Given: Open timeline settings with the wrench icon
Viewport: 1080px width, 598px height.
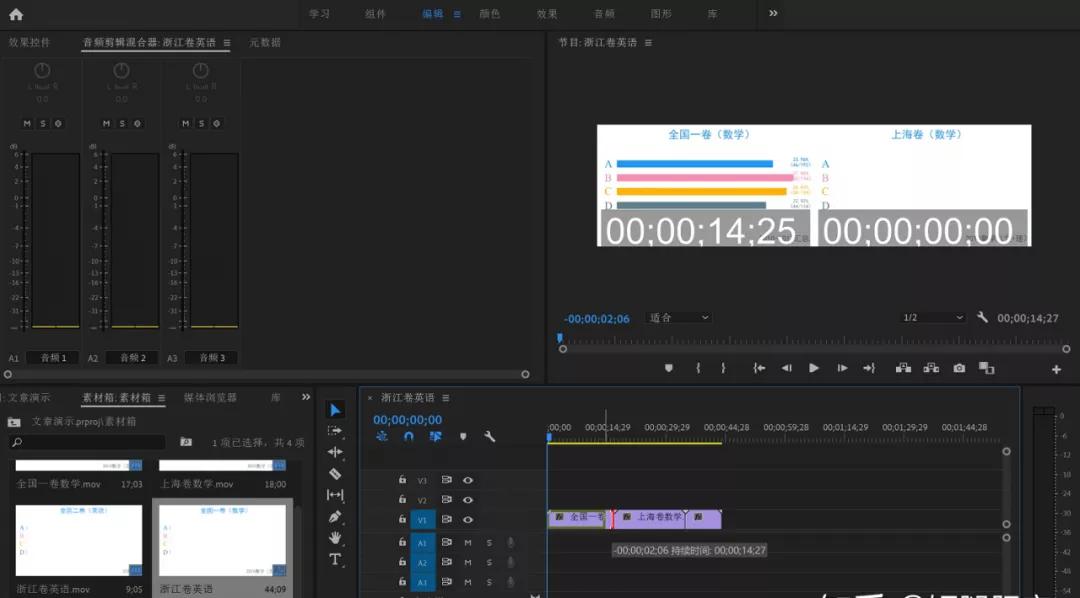Looking at the screenshot, I should [x=490, y=436].
